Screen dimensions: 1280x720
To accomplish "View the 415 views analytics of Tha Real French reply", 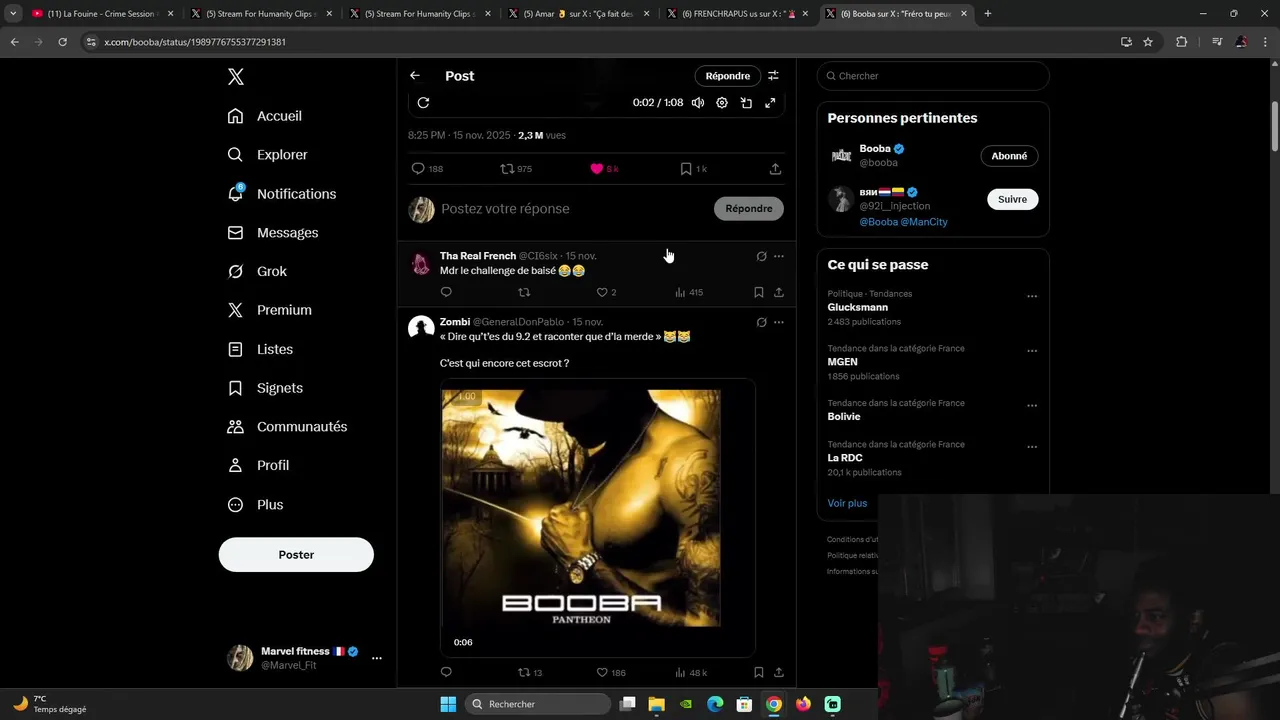I will [689, 292].
